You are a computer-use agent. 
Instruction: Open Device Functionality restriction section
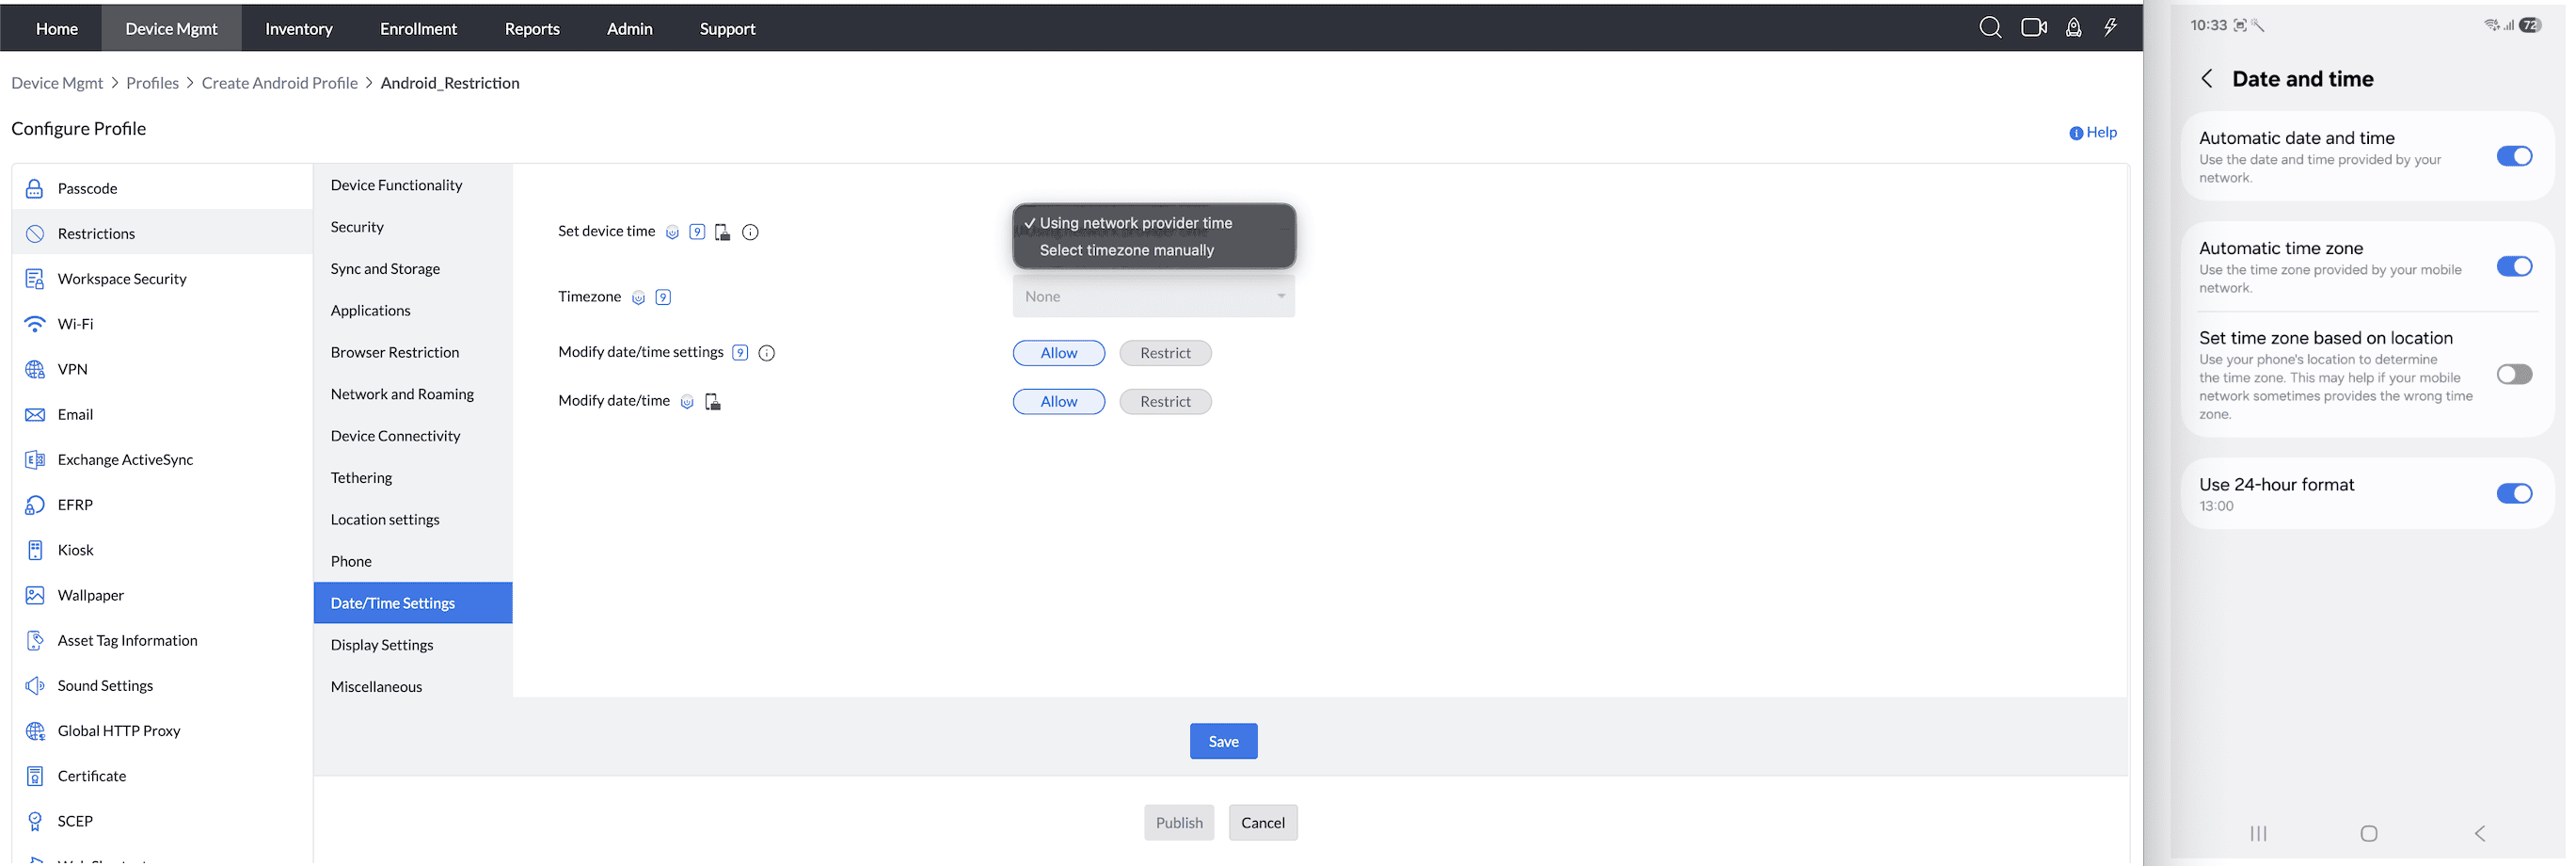pos(413,185)
